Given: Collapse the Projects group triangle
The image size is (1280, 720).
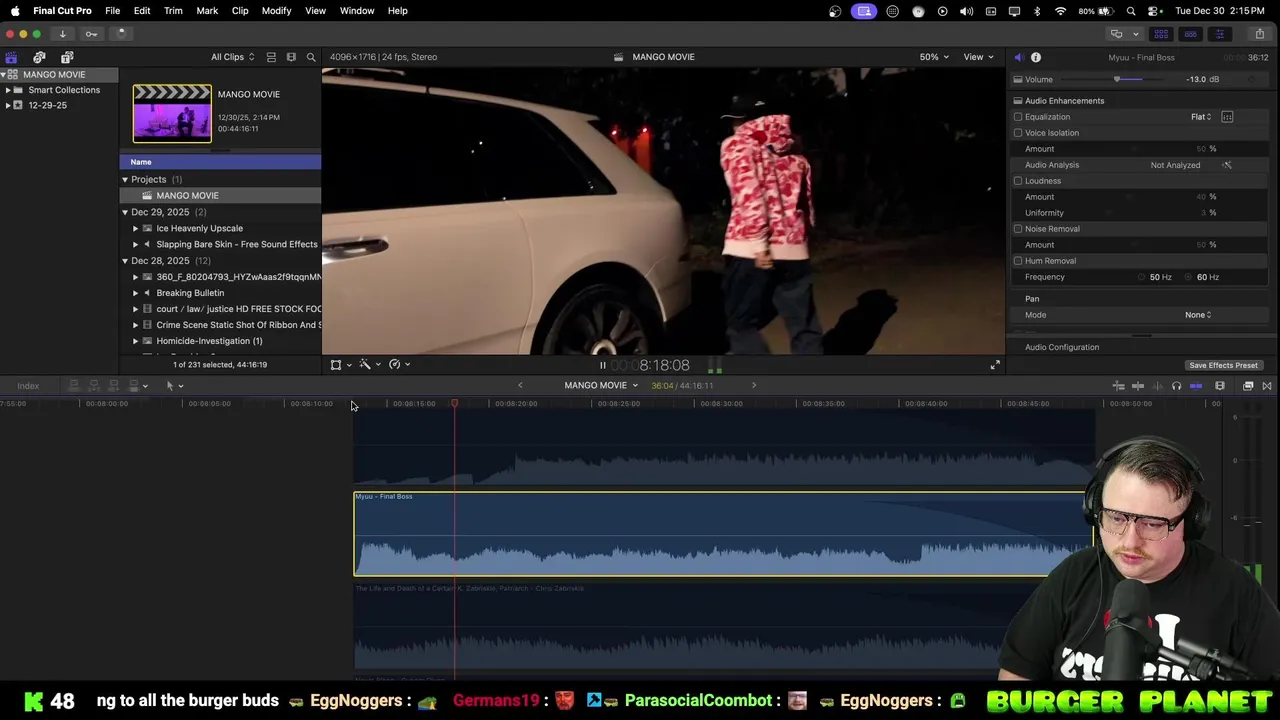Looking at the screenshot, I should (x=125, y=180).
